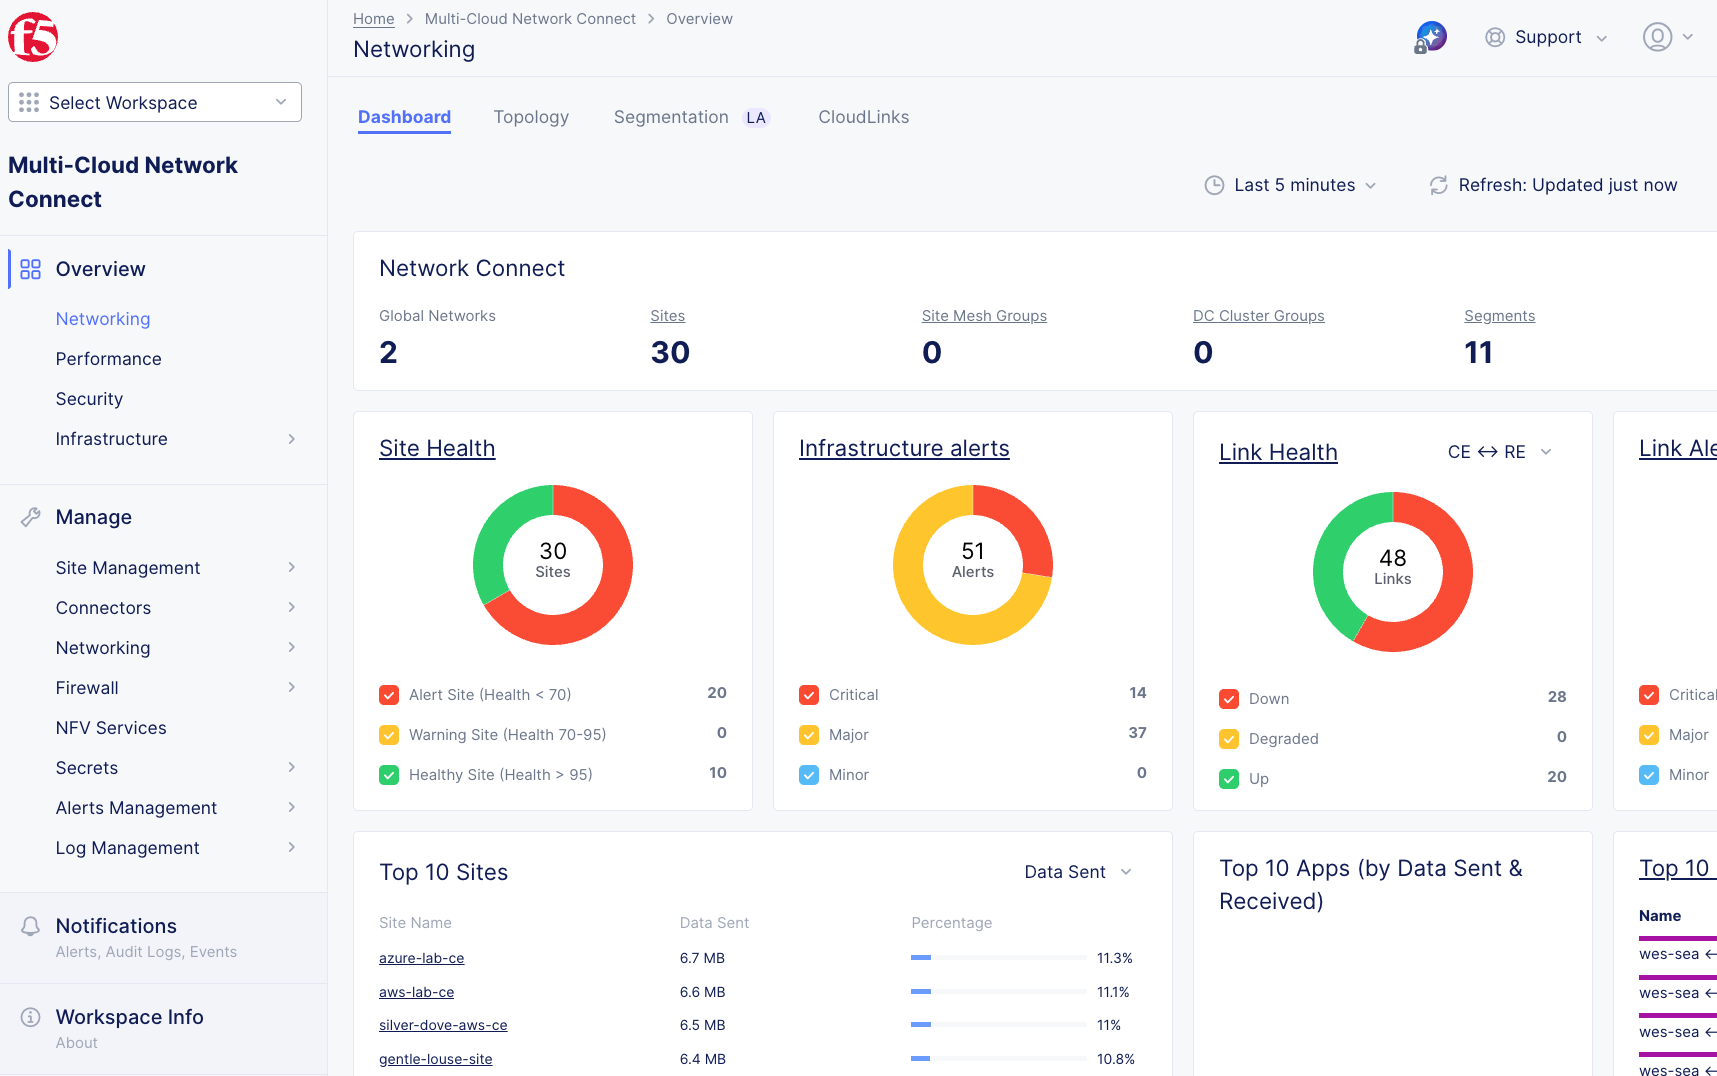
Task: Expand Connectors submenu
Action: [176, 608]
